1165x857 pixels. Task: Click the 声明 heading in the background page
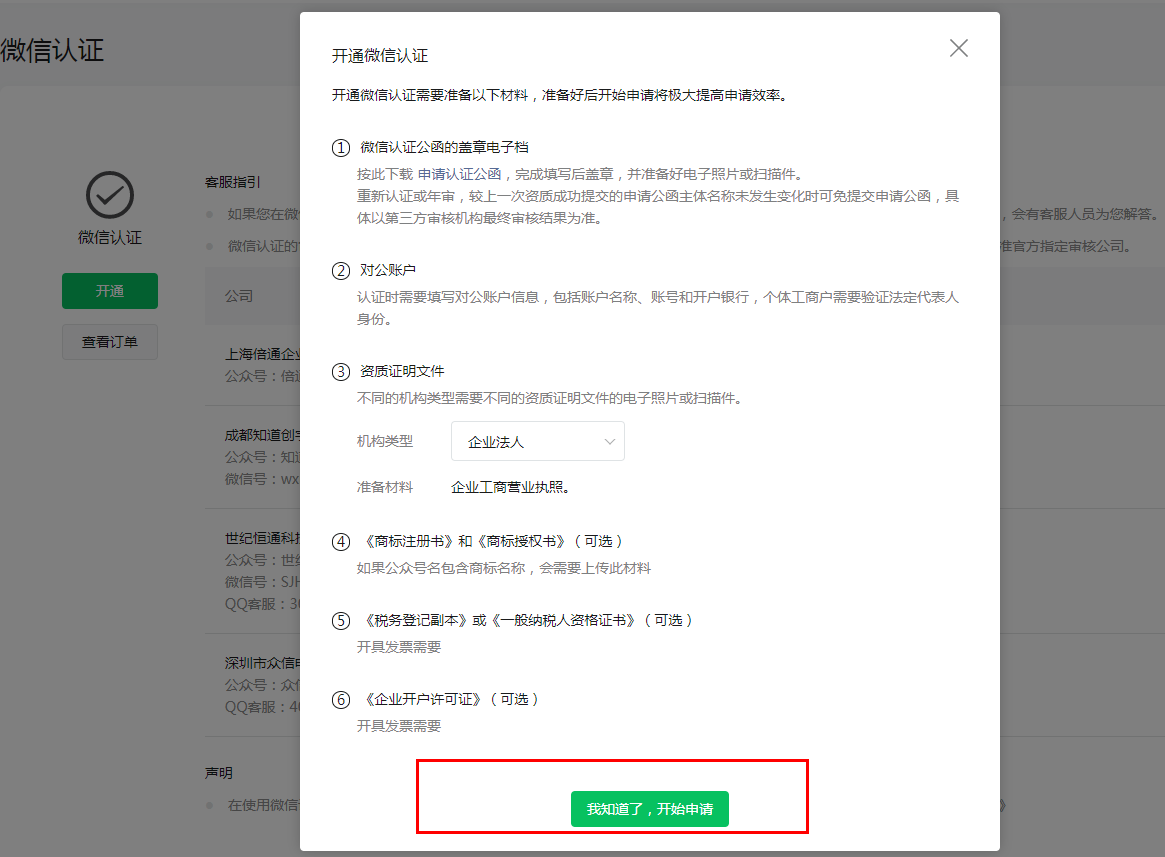point(218,773)
